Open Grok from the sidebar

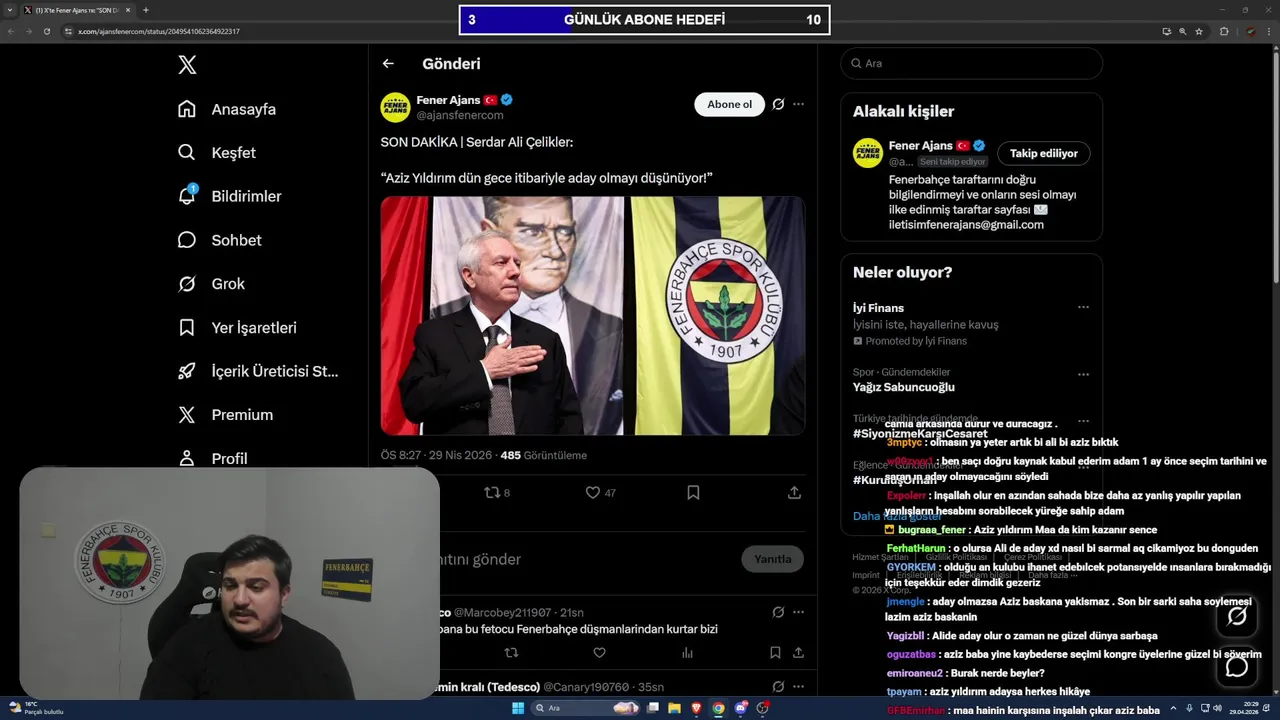(x=211, y=284)
